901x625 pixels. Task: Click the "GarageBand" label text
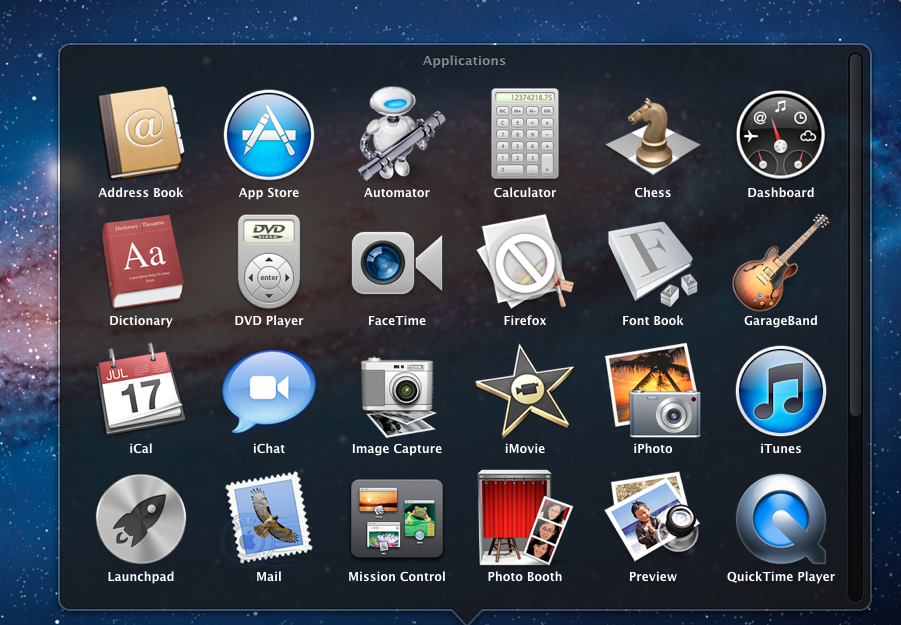[x=780, y=321]
